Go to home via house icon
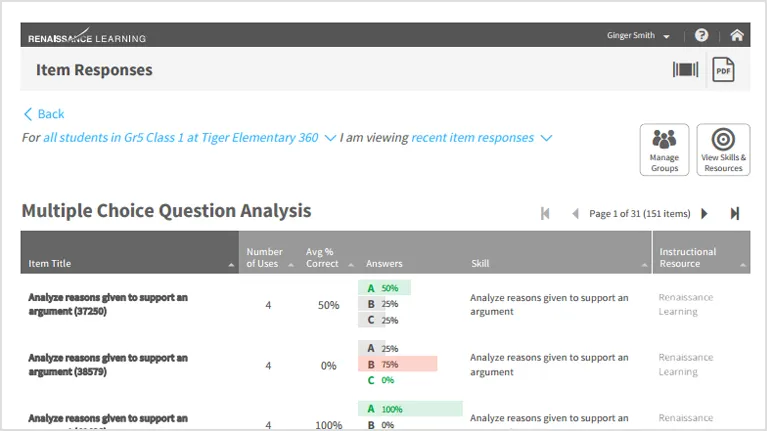The width and height of the screenshot is (767, 431). point(737,35)
